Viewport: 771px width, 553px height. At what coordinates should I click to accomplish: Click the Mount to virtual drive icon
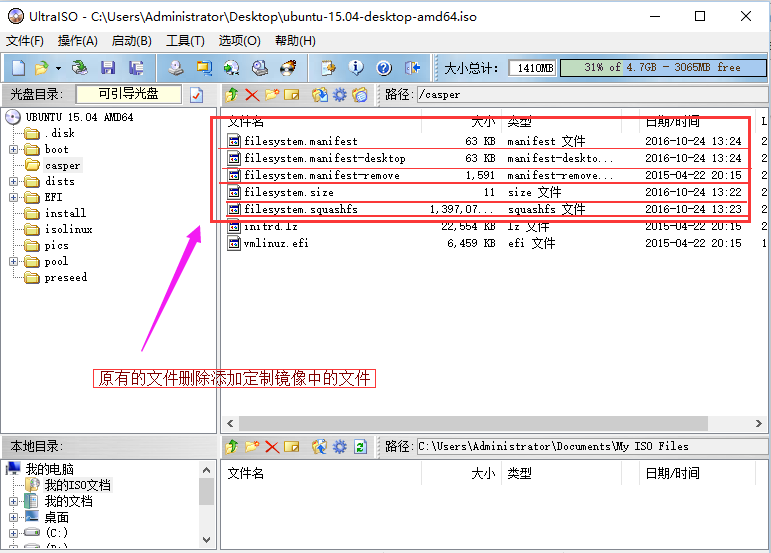pos(260,68)
